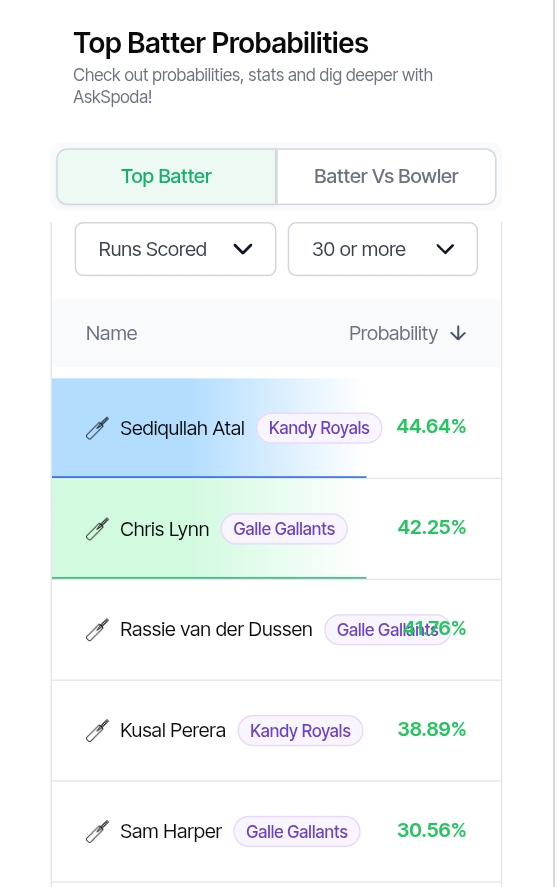Open the Runs Scored dropdown
This screenshot has height=887, width=558.
click(x=175, y=249)
